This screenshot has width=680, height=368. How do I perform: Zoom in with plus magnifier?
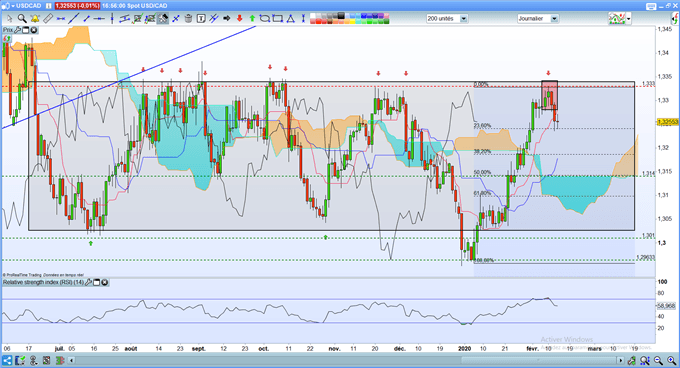[x=671, y=360]
